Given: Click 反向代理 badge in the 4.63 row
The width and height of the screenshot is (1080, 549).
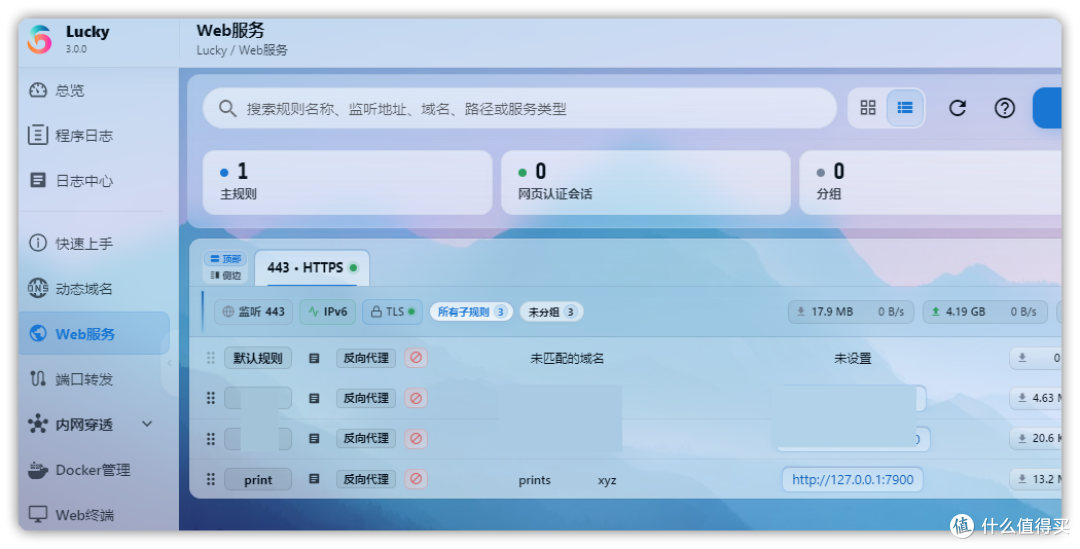Looking at the screenshot, I should (x=366, y=398).
